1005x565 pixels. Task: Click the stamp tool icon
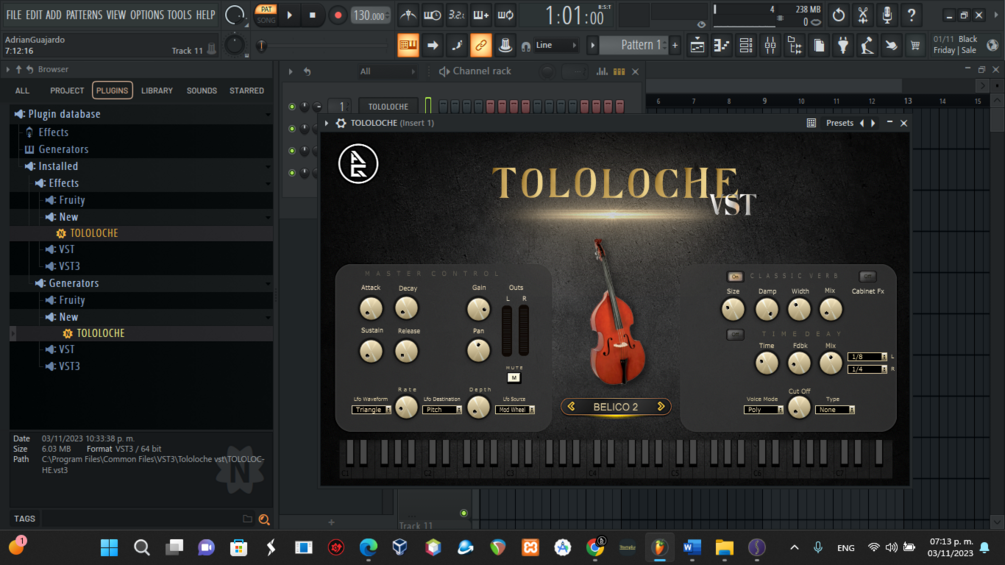pos(505,45)
